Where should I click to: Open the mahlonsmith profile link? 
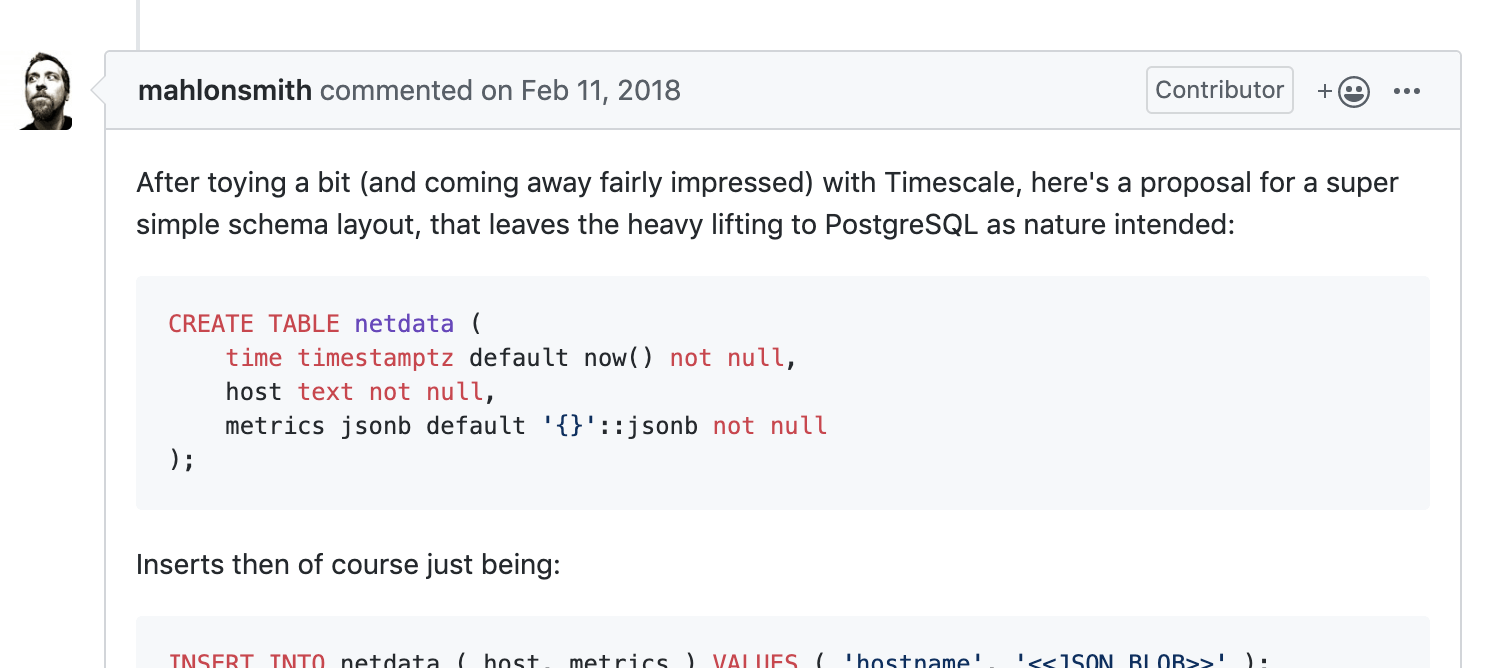[225, 91]
